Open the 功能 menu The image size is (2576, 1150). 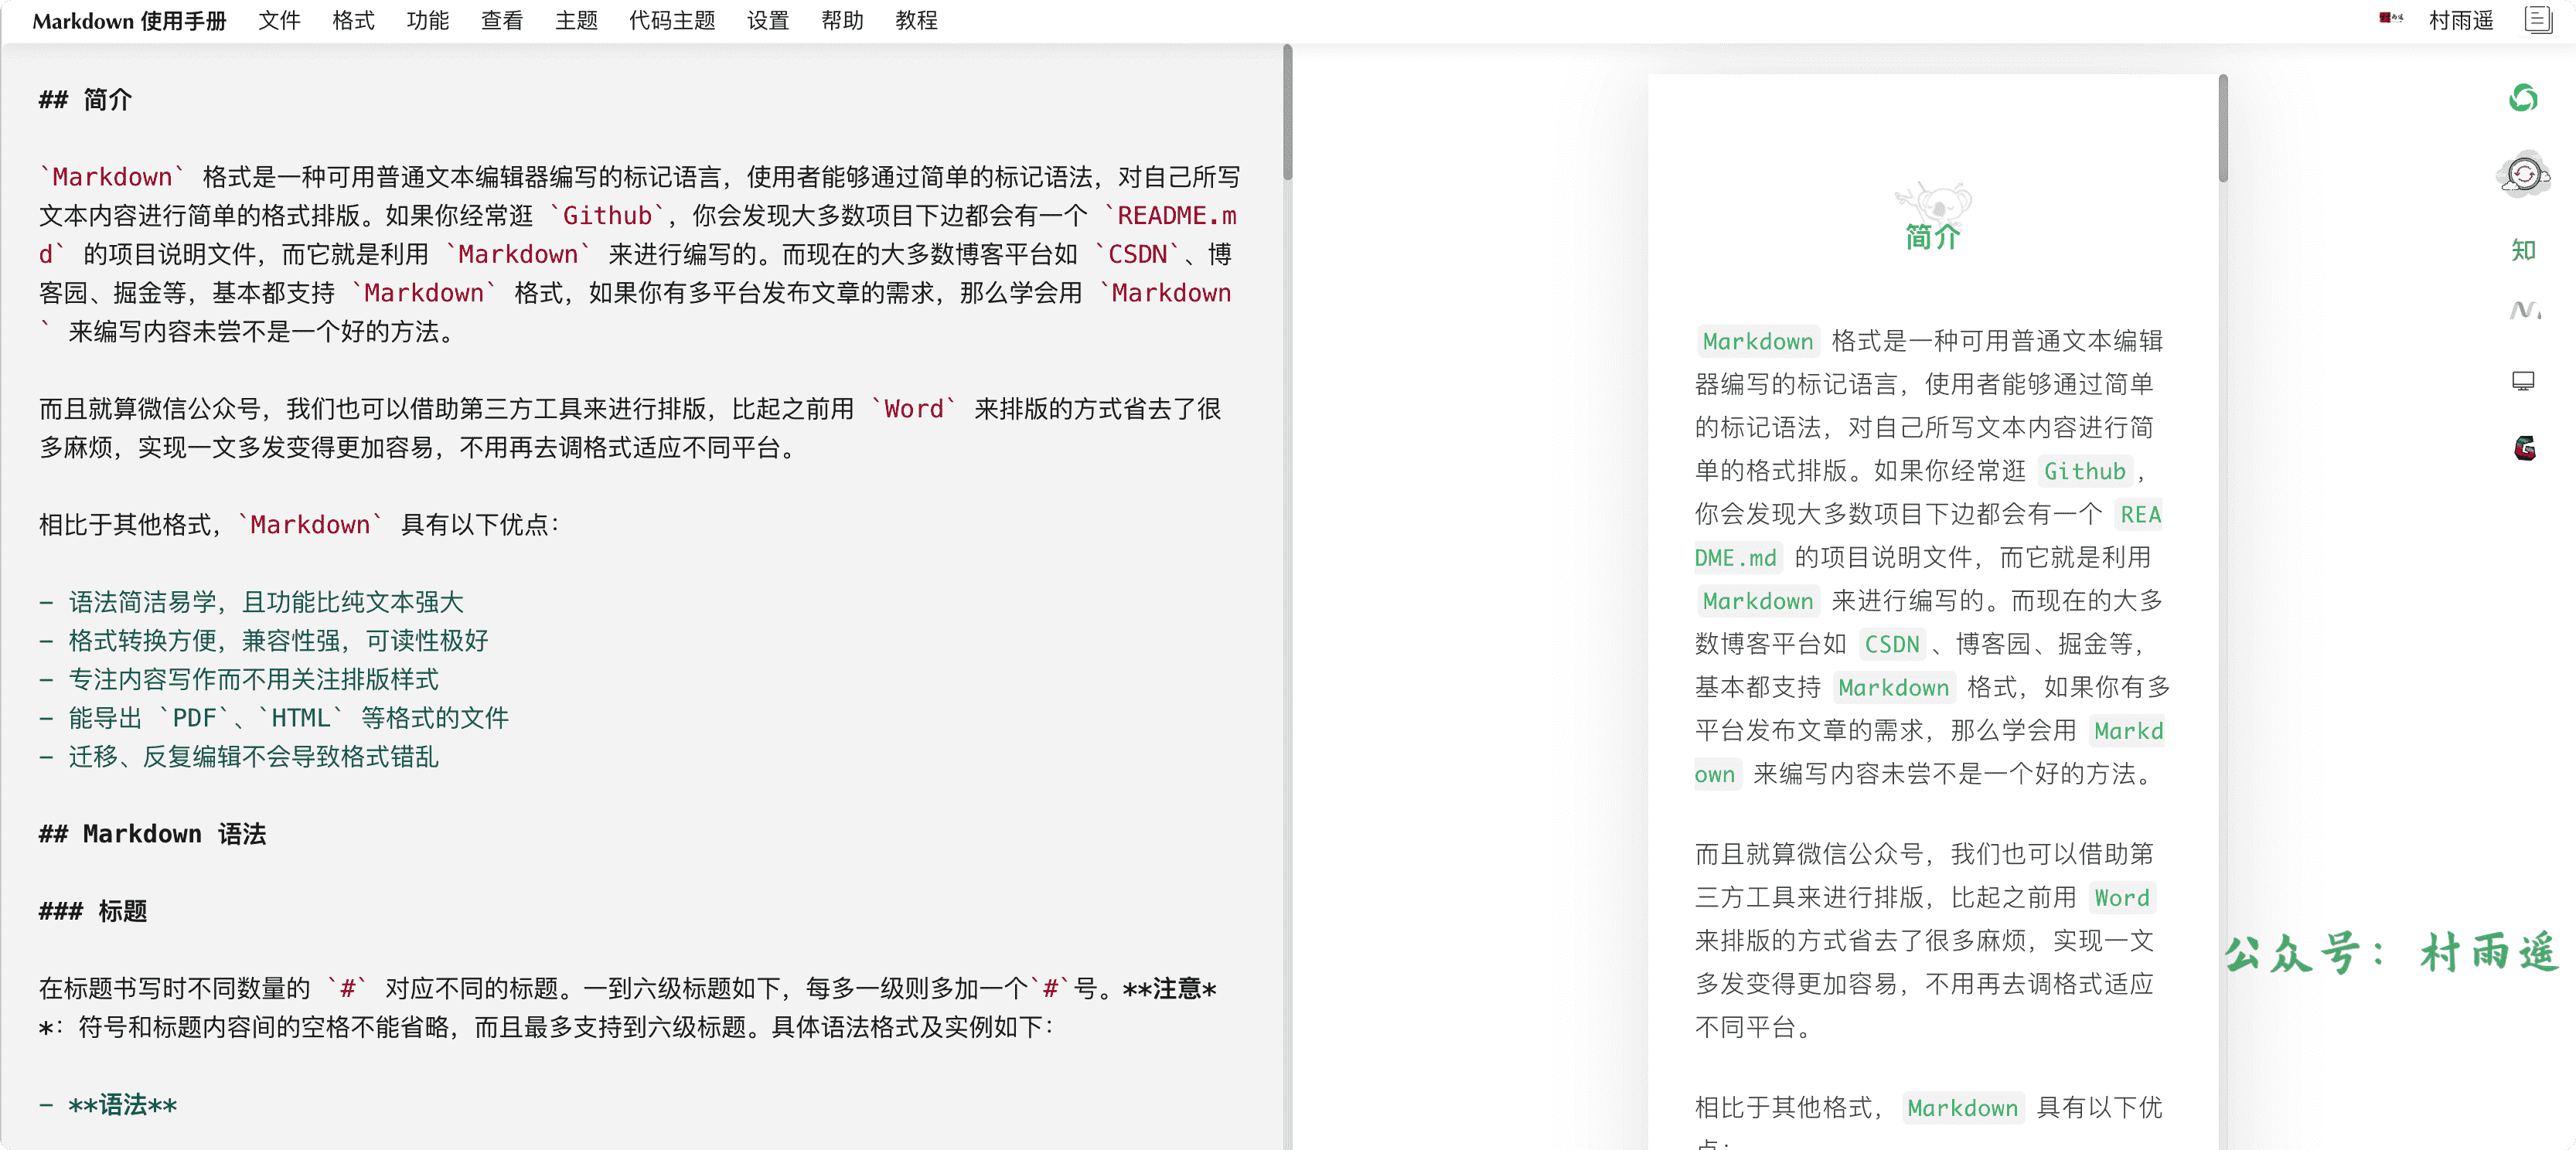coord(427,20)
